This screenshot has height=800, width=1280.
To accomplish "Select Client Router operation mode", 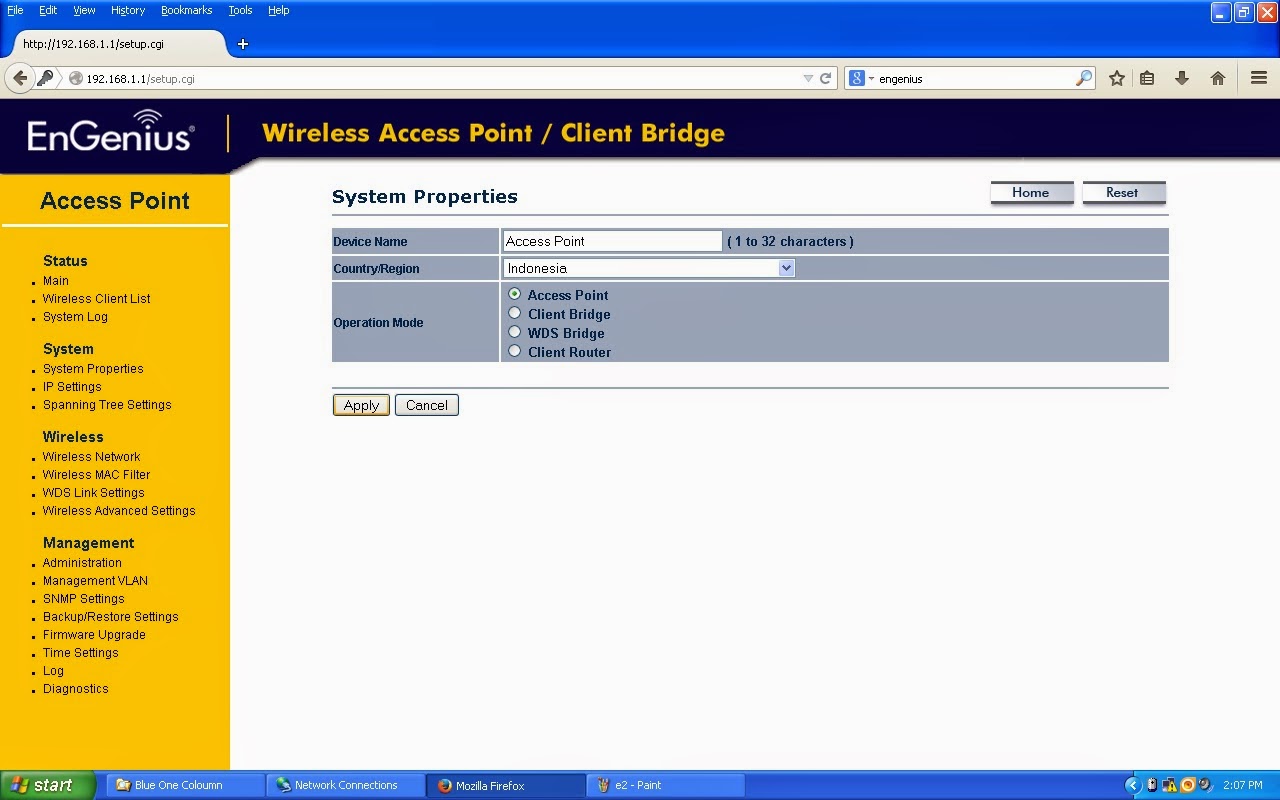I will 515,351.
